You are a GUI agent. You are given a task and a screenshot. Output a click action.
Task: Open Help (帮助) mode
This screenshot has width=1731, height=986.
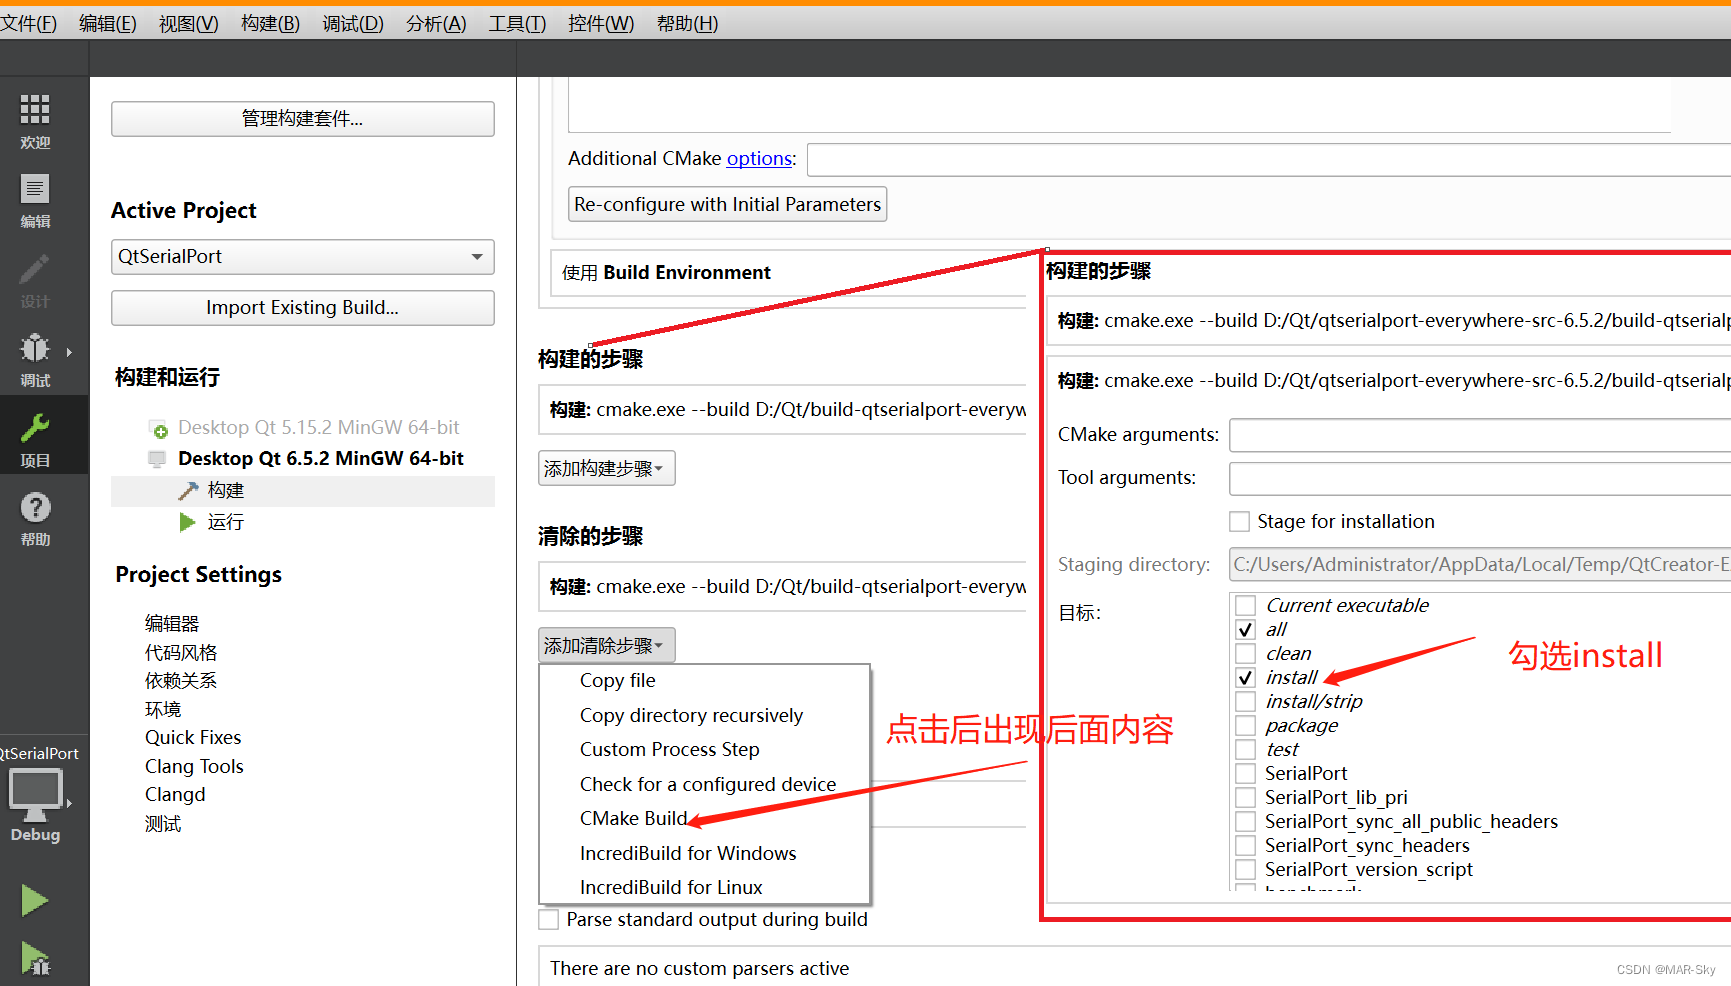[35, 519]
